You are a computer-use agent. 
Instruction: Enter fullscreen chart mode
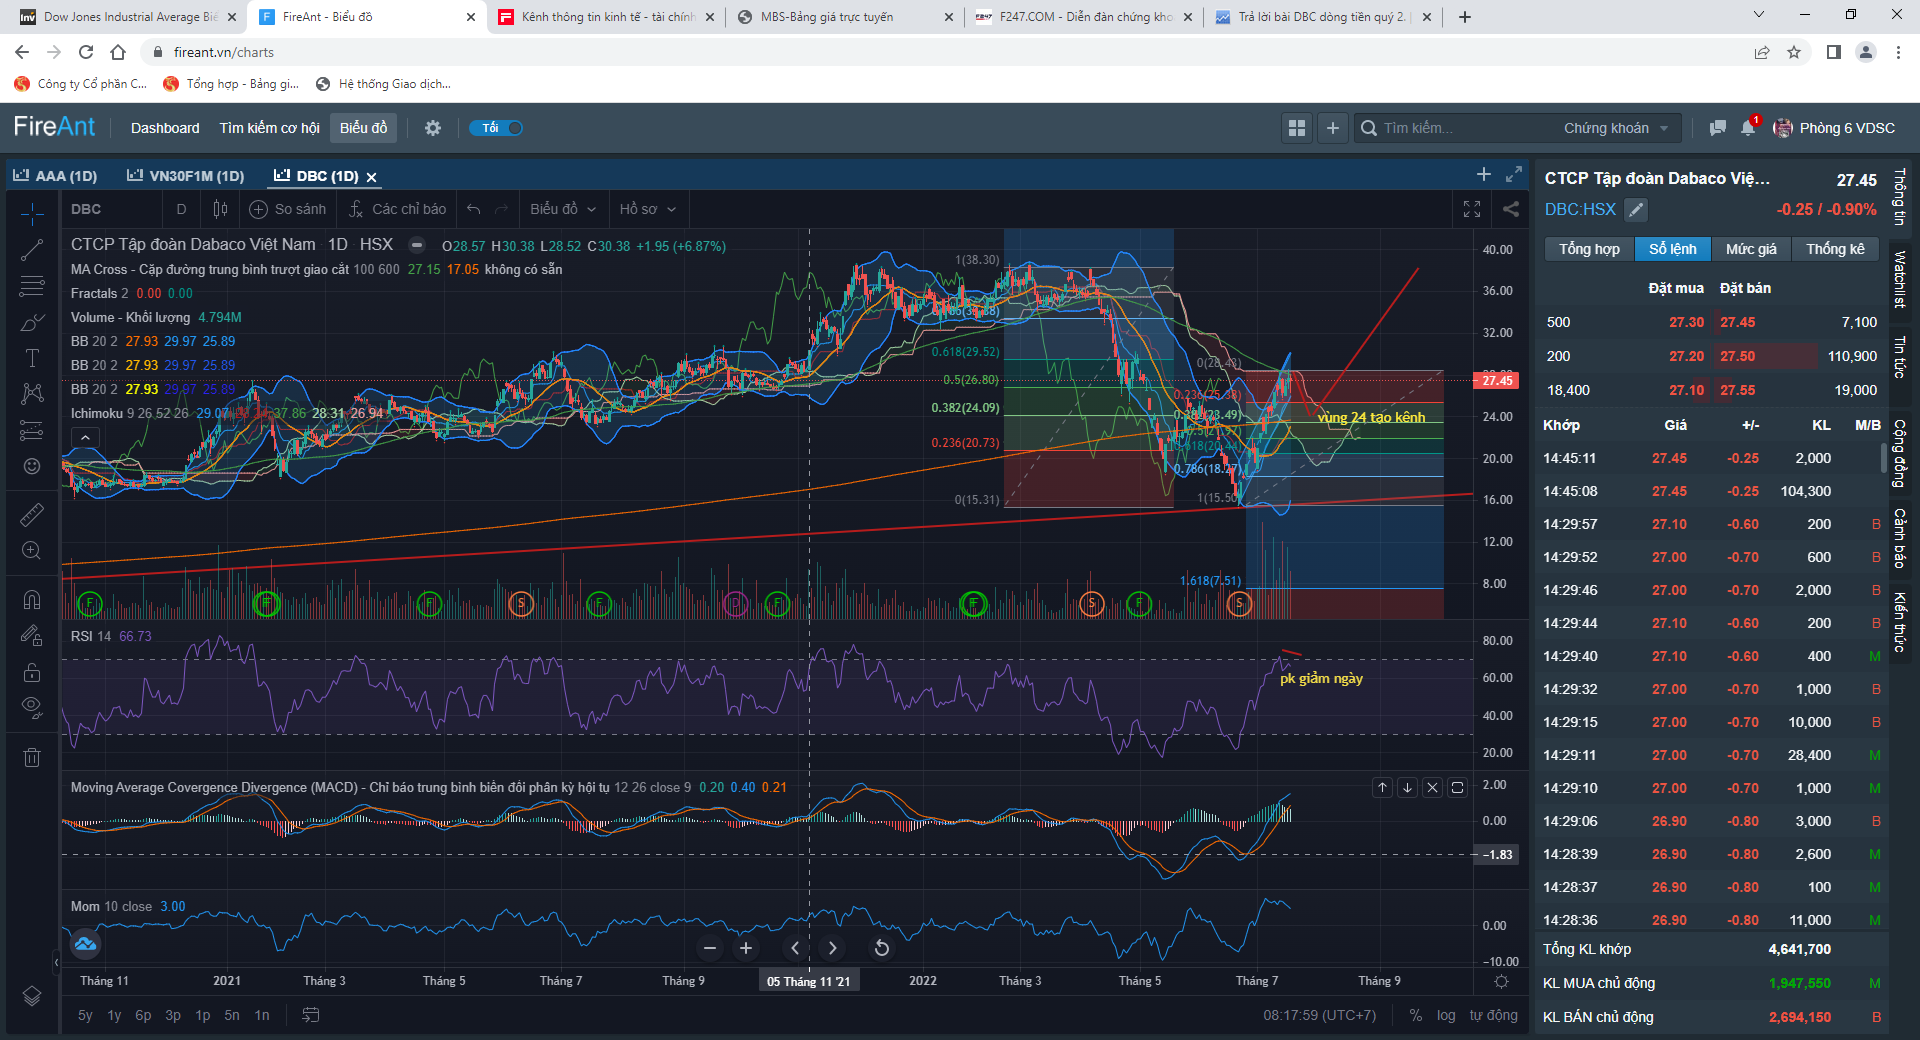[1472, 209]
